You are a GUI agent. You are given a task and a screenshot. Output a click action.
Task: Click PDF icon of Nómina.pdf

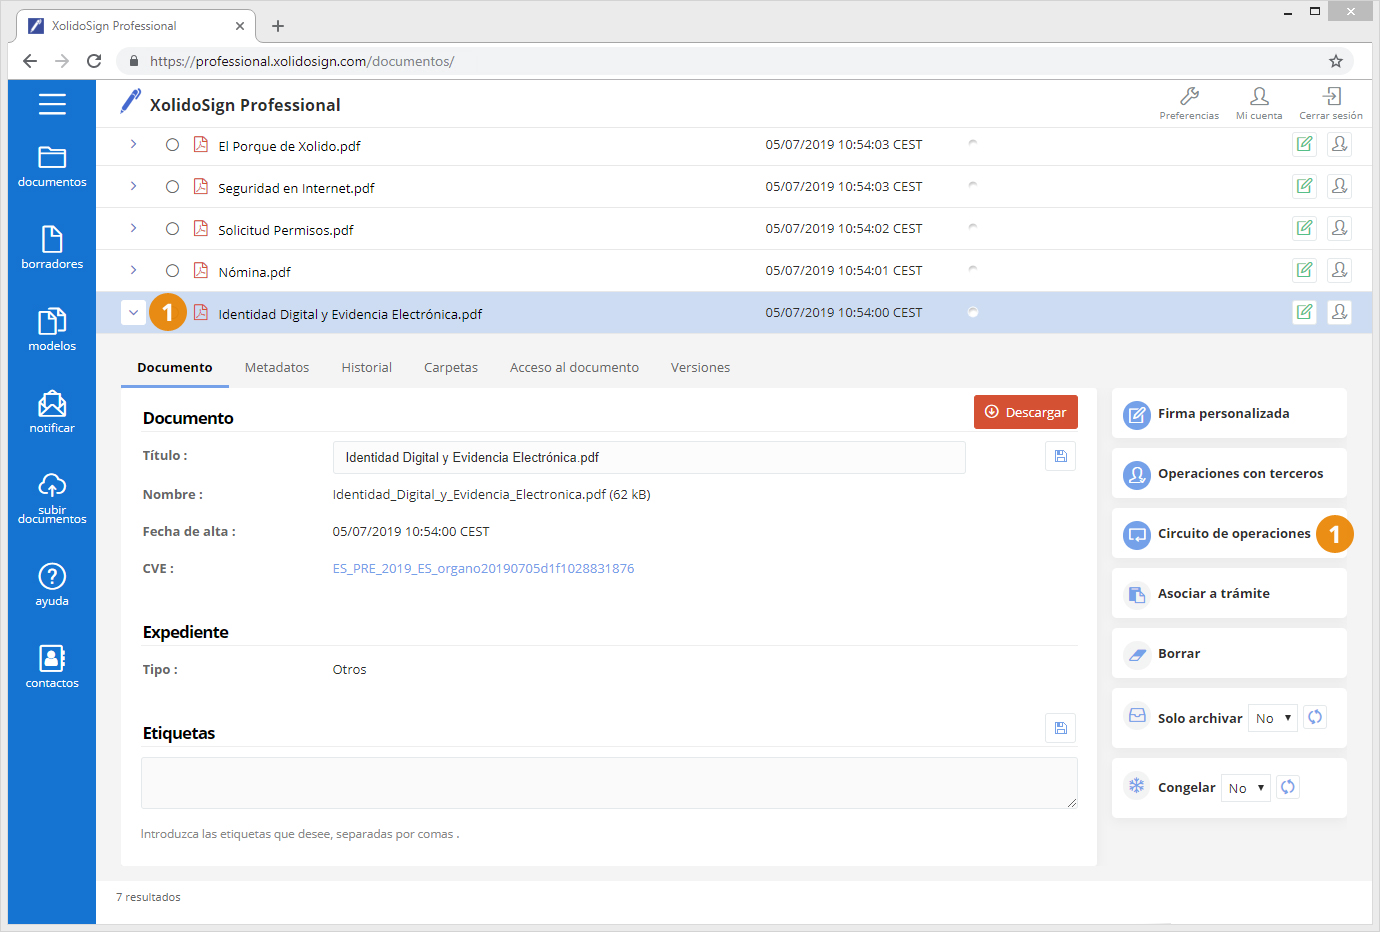tap(201, 270)
